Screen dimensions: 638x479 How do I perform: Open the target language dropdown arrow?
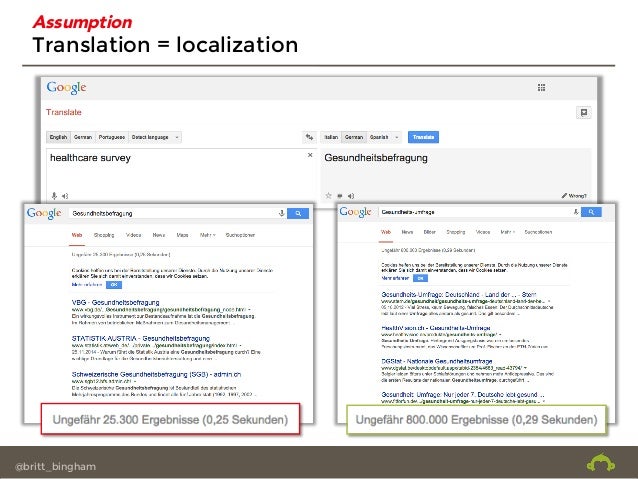[397, 138]
